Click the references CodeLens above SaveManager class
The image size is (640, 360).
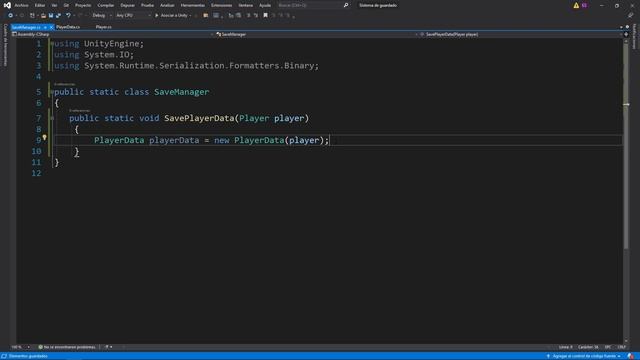64,84
